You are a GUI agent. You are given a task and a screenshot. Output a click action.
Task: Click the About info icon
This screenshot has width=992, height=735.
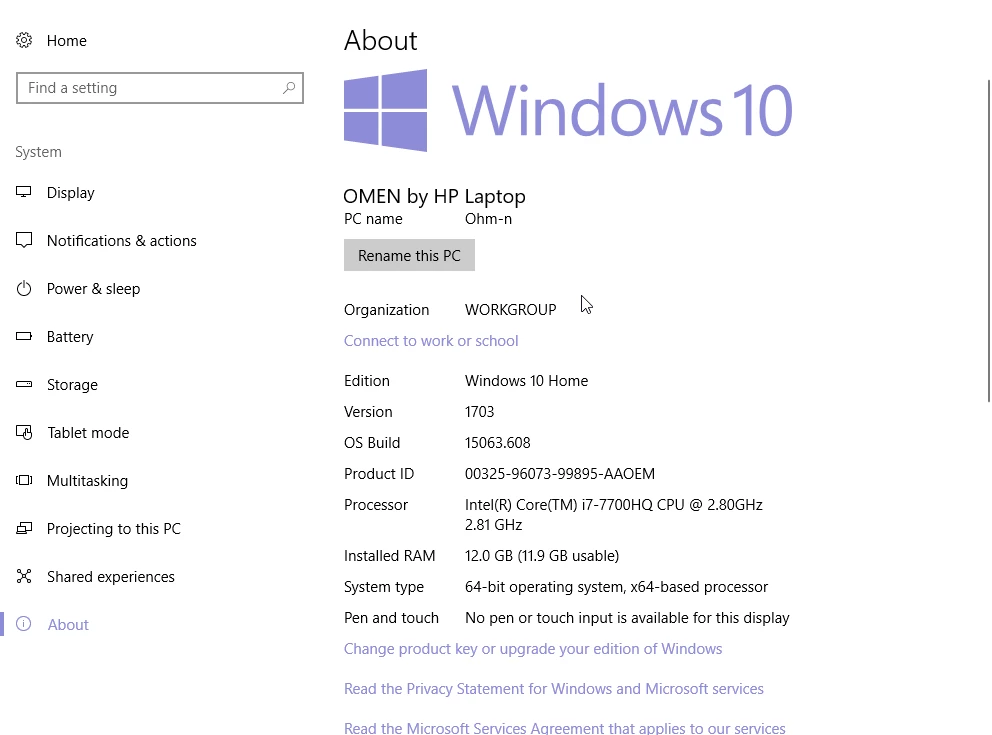24,624
